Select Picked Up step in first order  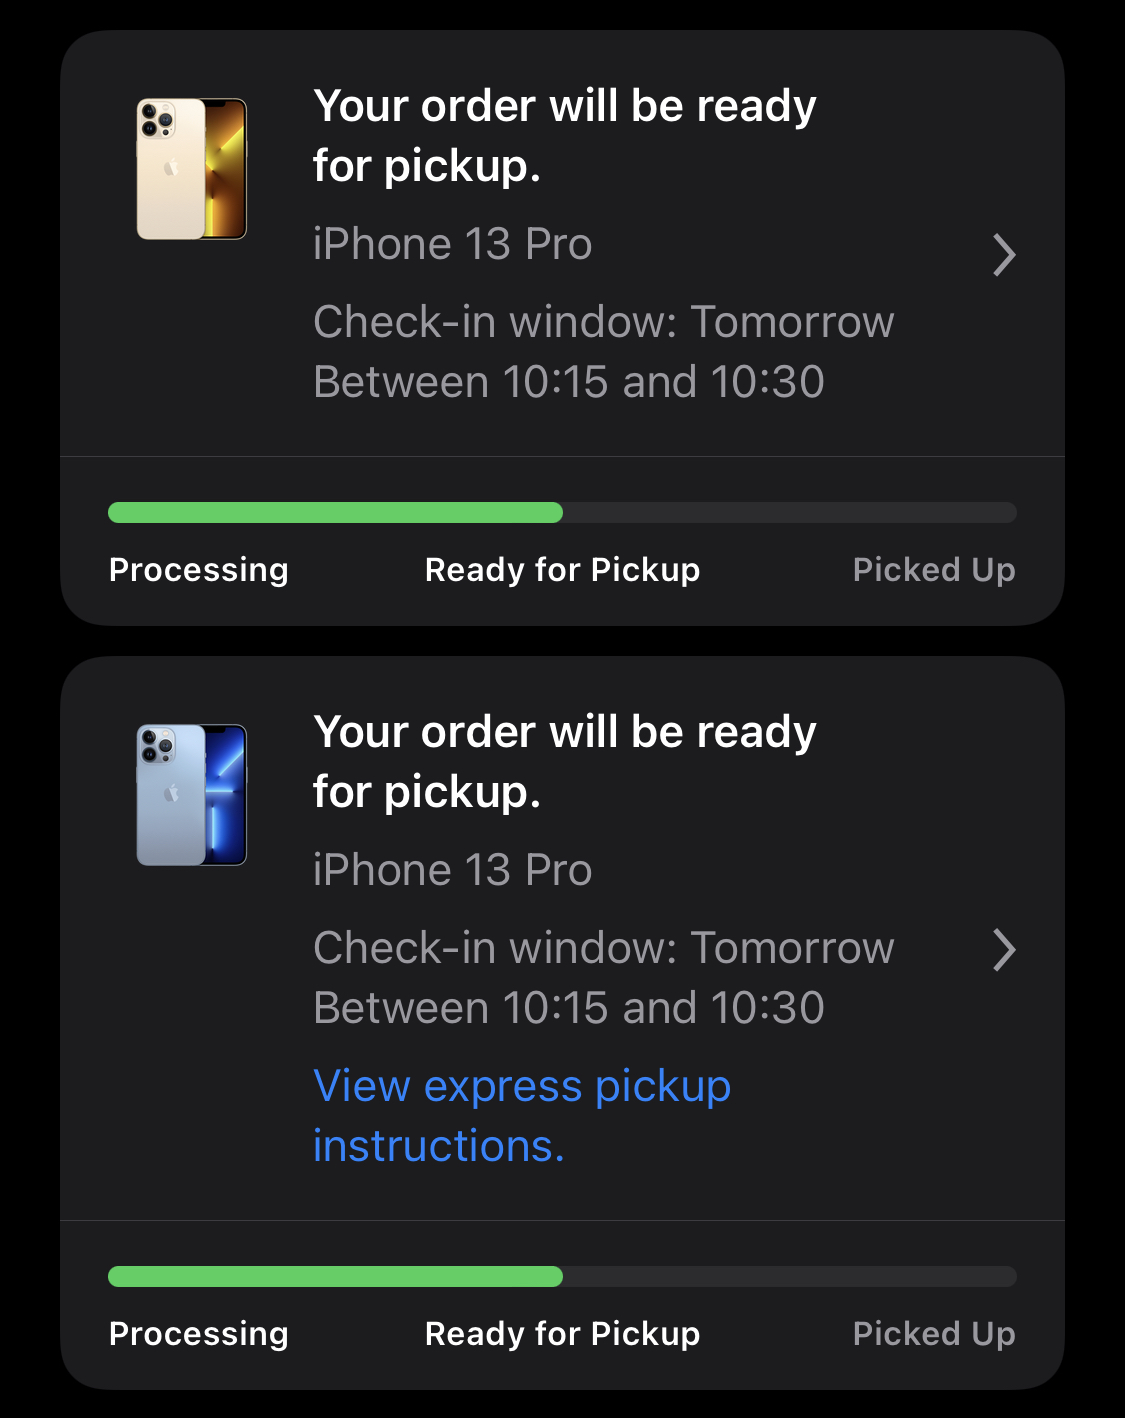tap(934, 570)
